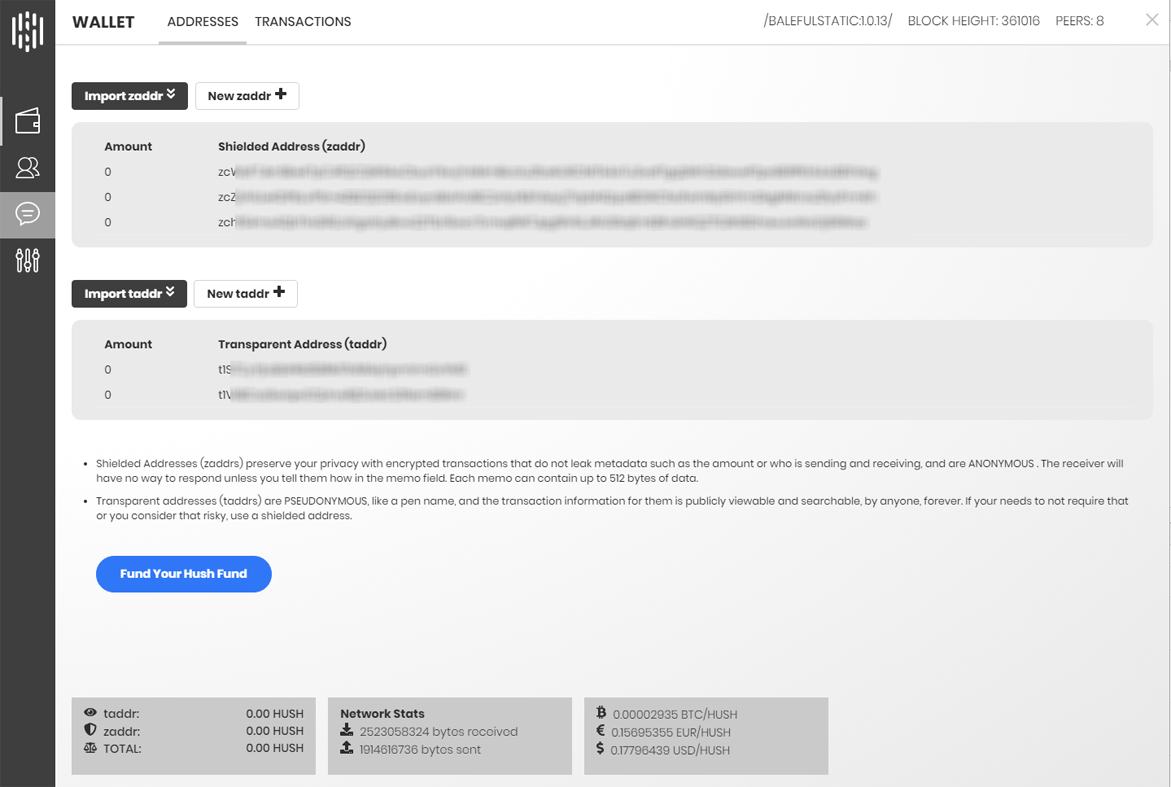Click the Bitcoin symbol icon for BTC/HUSH

click(601, 712)
